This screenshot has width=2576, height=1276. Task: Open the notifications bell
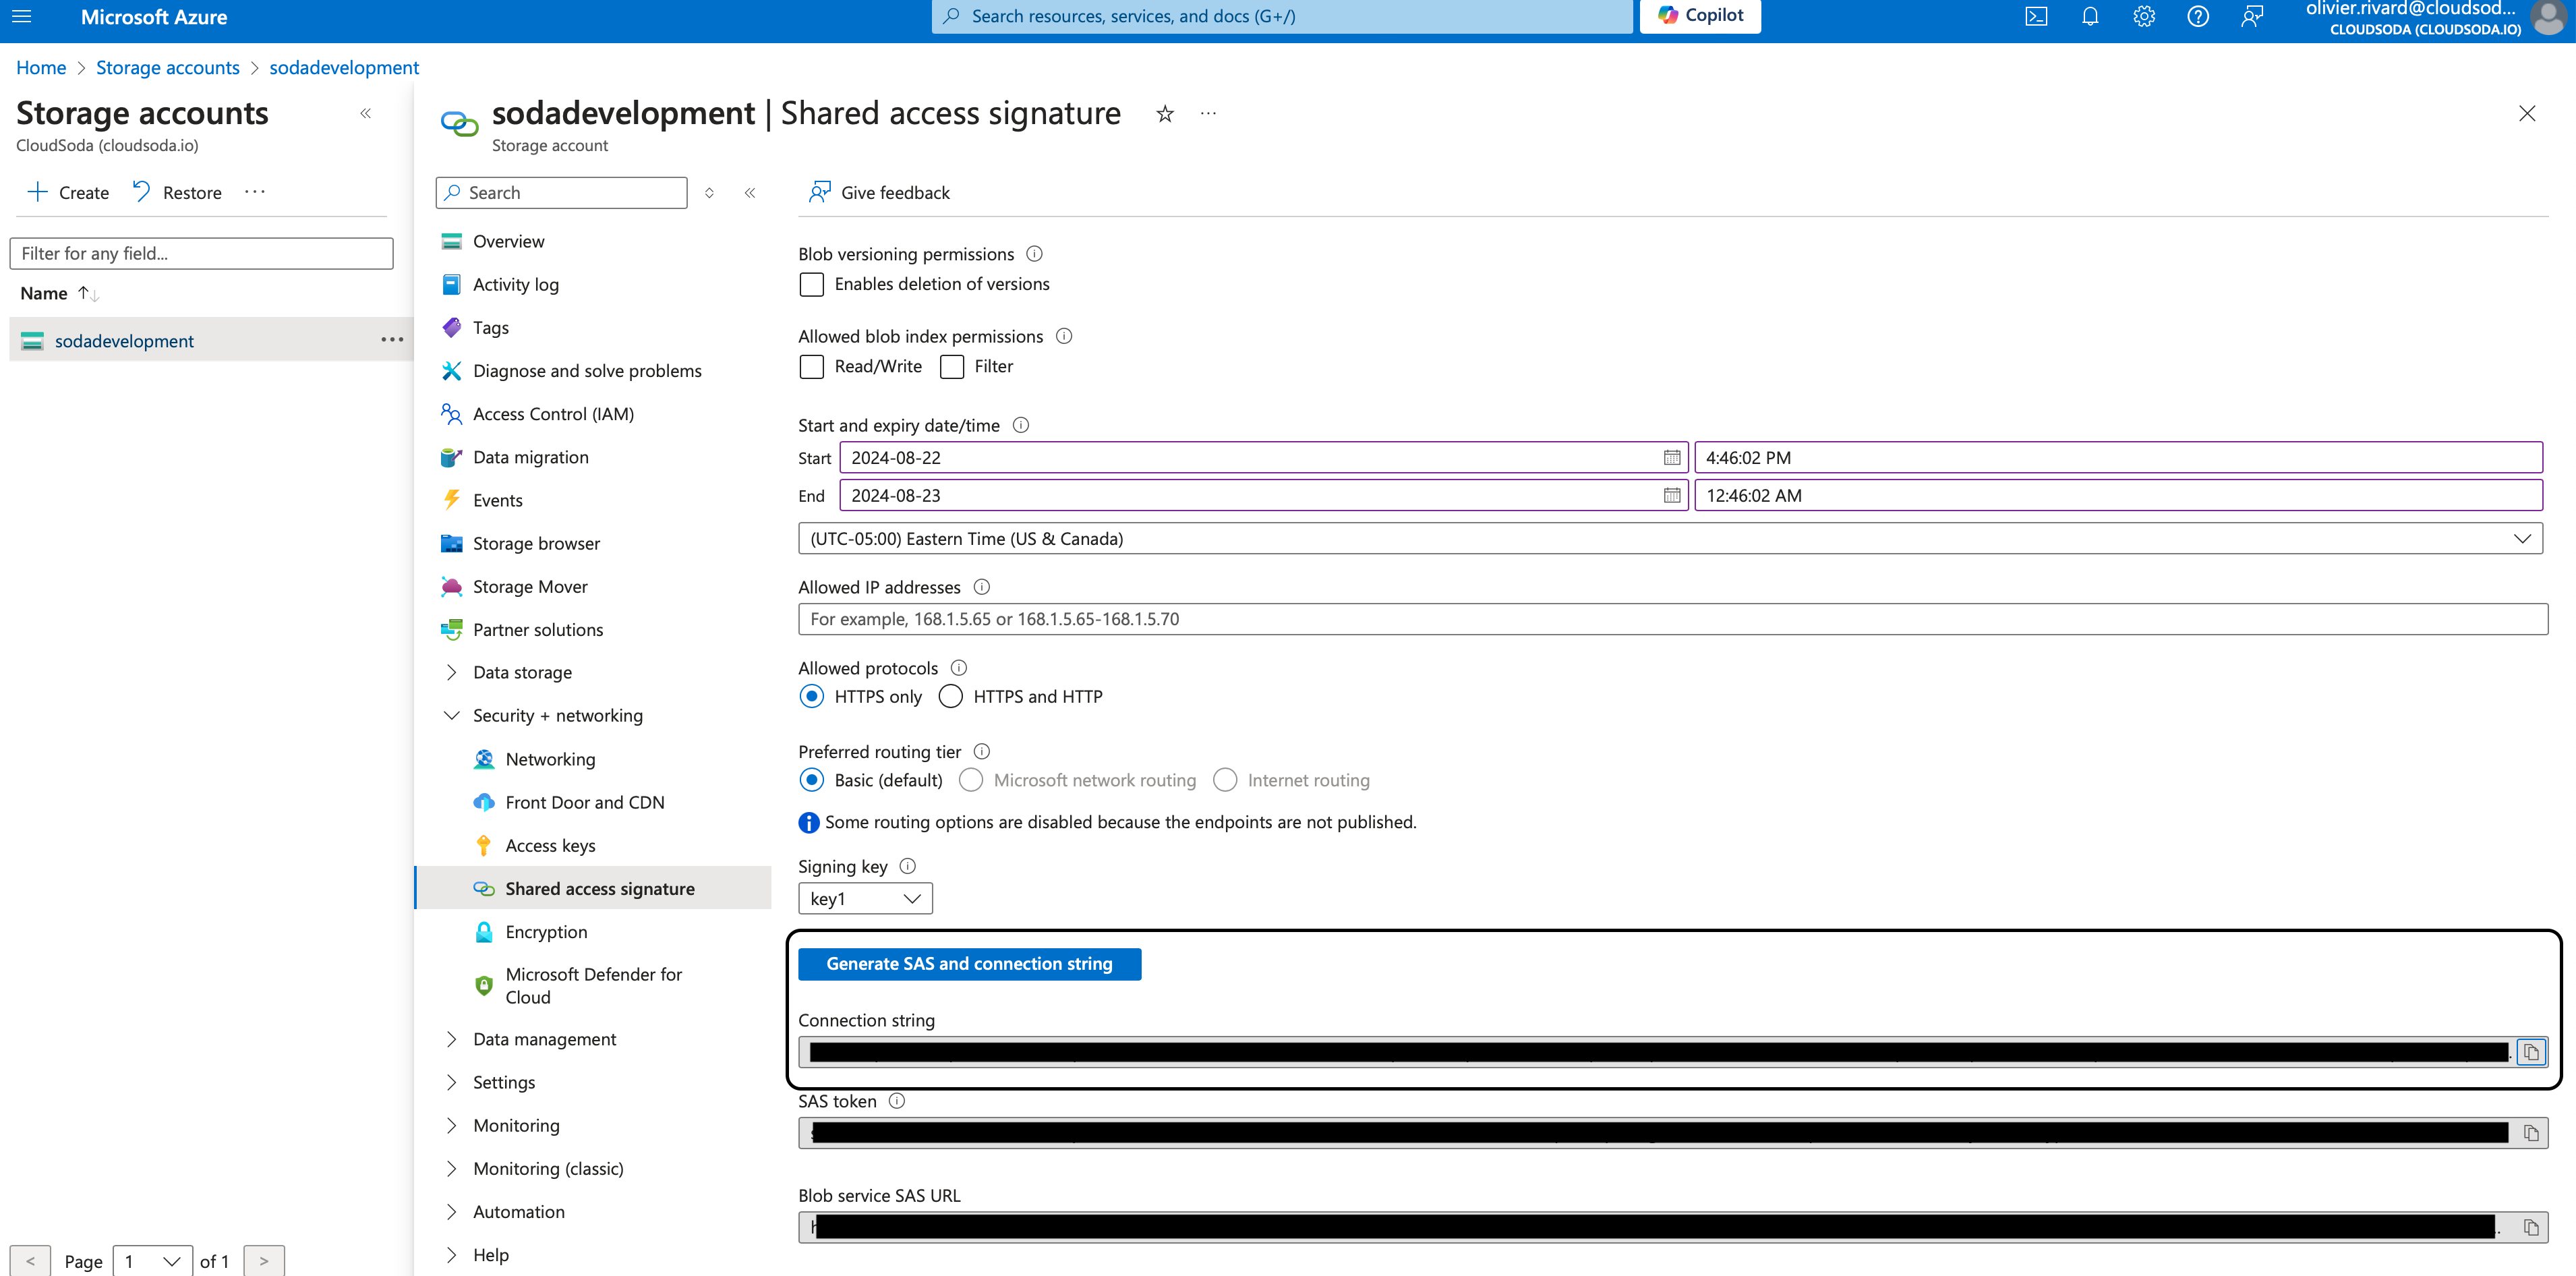pos(2090,16)
